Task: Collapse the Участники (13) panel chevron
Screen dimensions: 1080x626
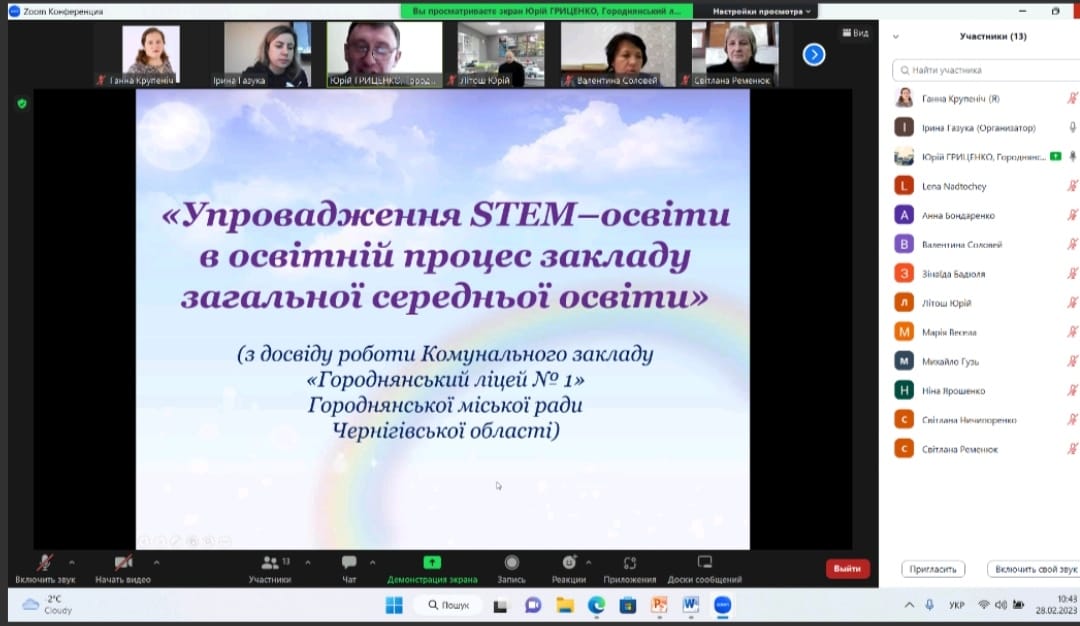Action: point(895,36)
